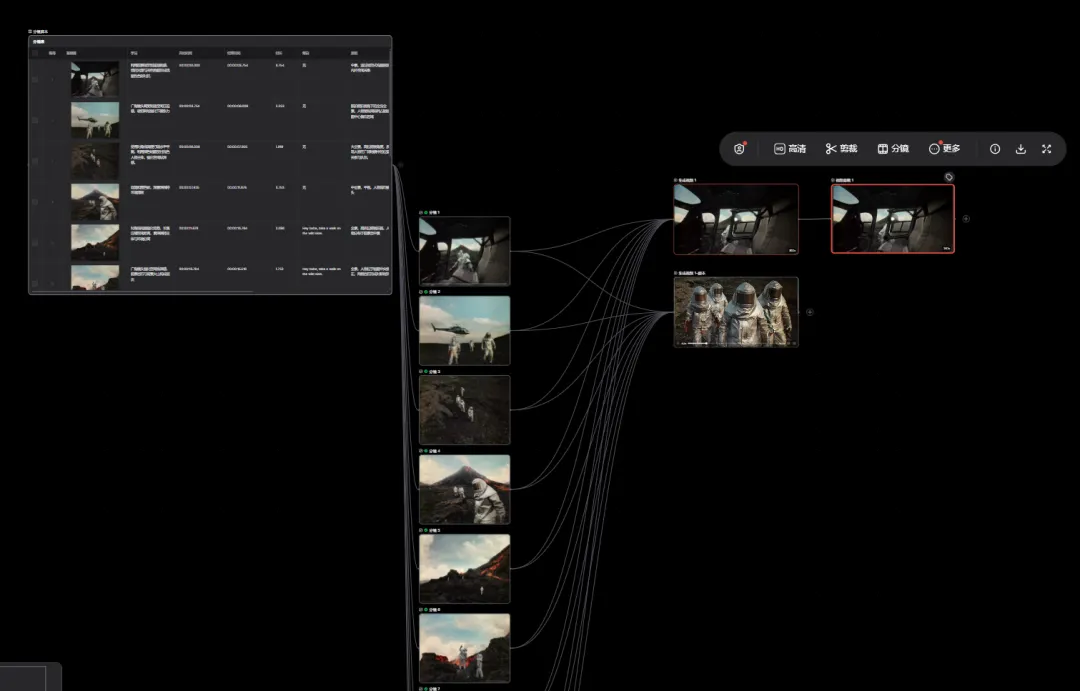Viewport: 1080px width, 691px height.
Task: Click the 分镜 4 node title label
Action: click(x=434, y=451)
